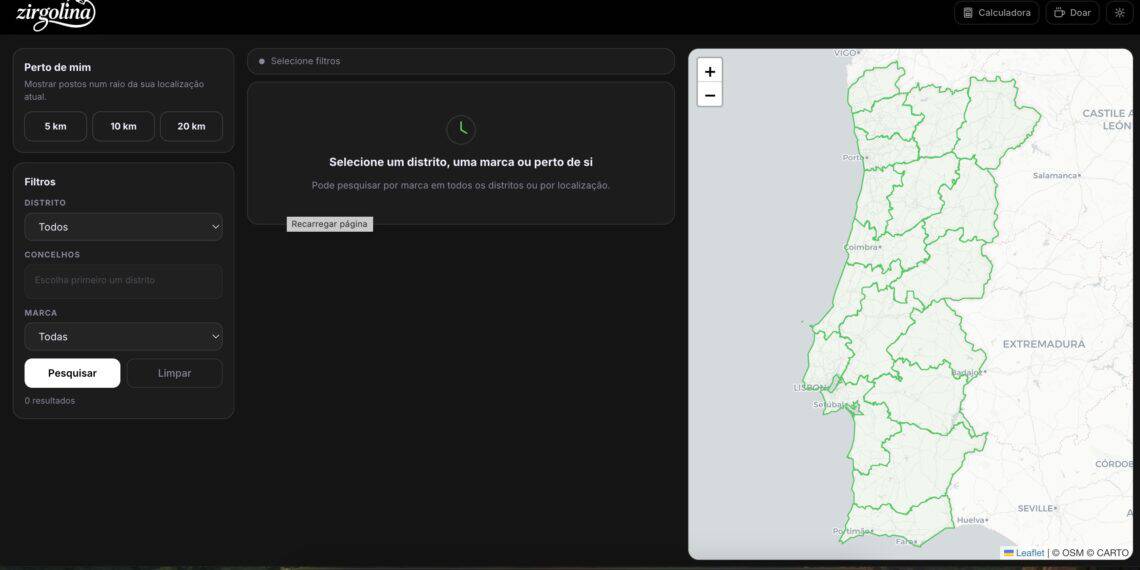Open the Distrito dropdown
This screenshot has height=570, width=1140.
[123, 227]
